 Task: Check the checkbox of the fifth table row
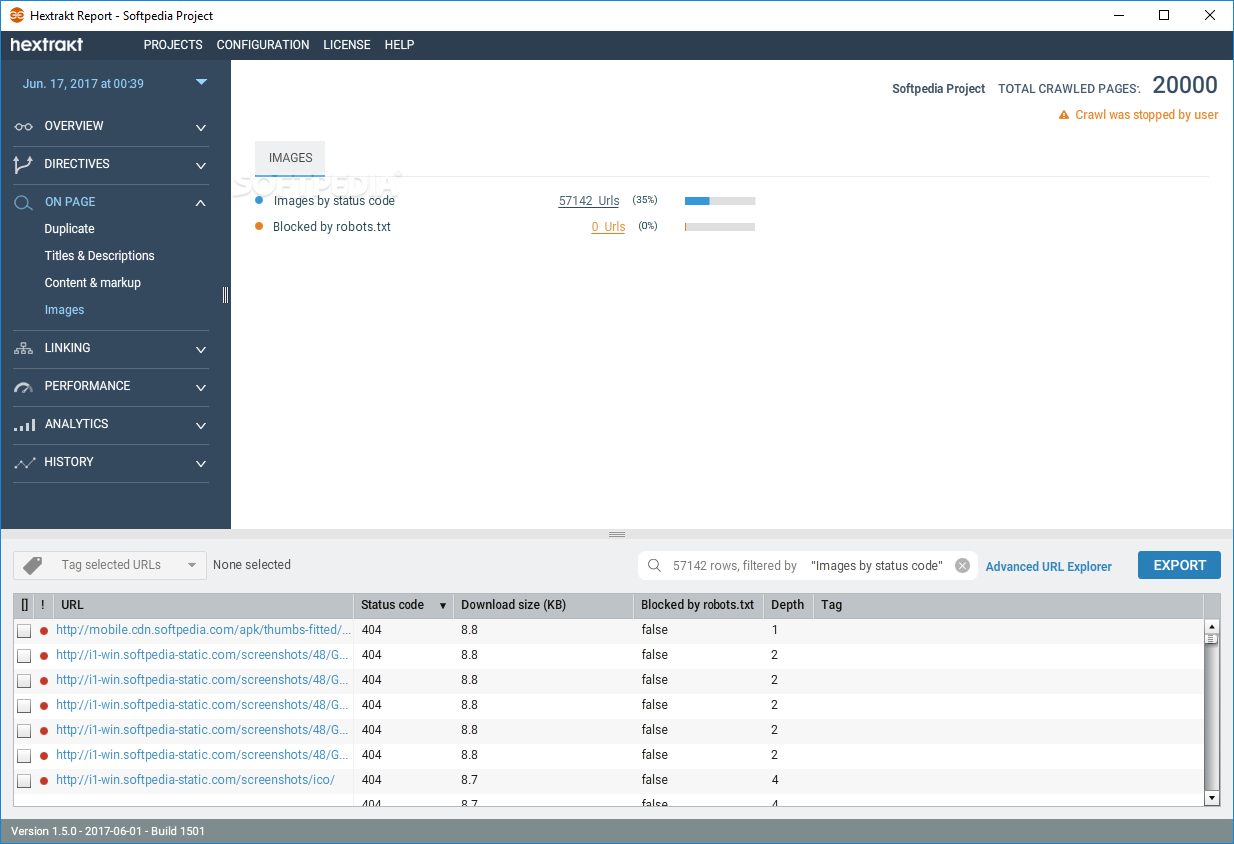click(24, 731)
